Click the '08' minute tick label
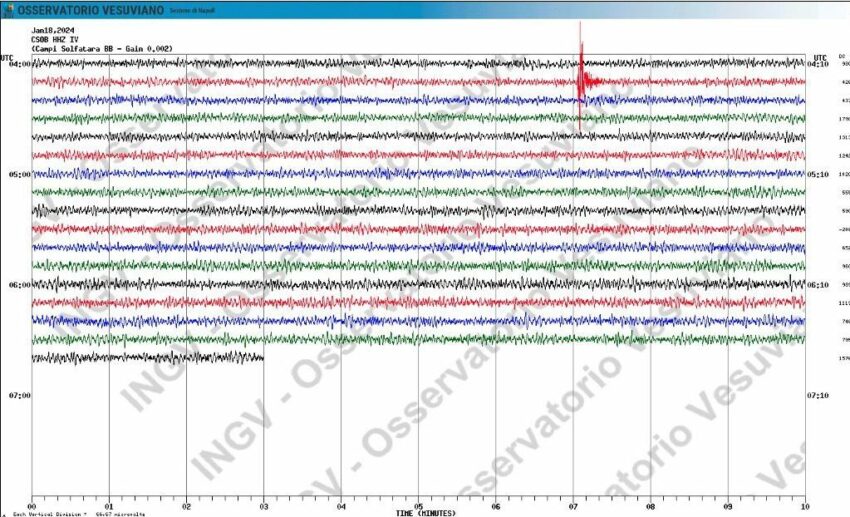The height and width of the screenshot is (517, 850). 651,507
